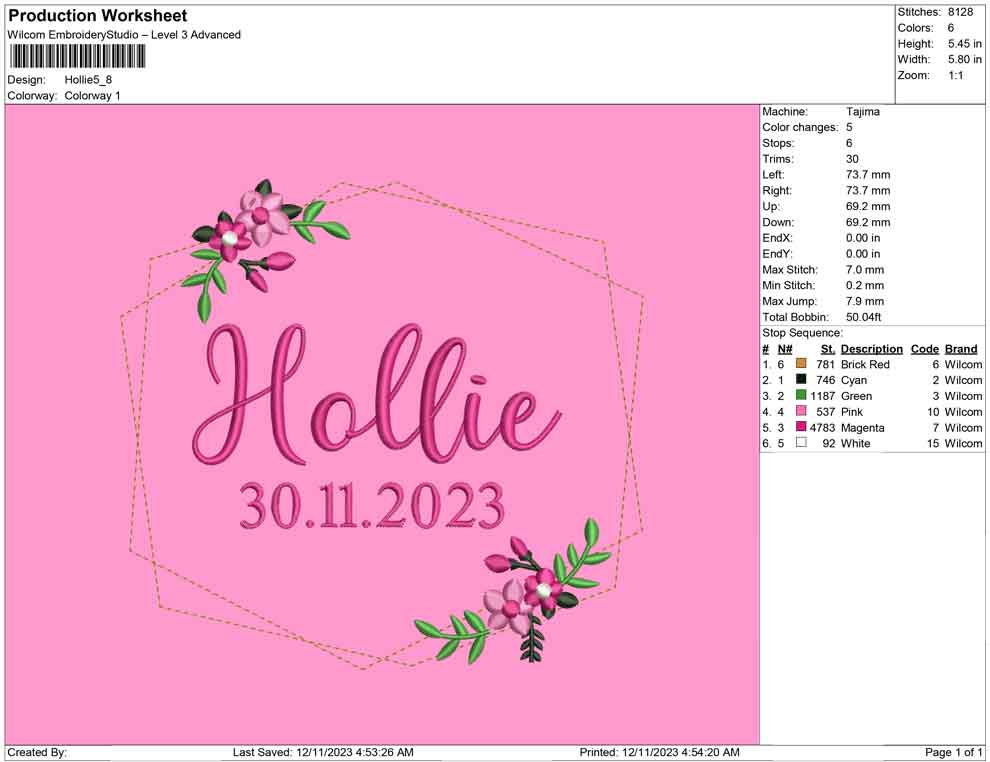Click the Stitches value 8128
This screenshot has width=990, height=762.
pyautogui.click(x=960, y=12)
